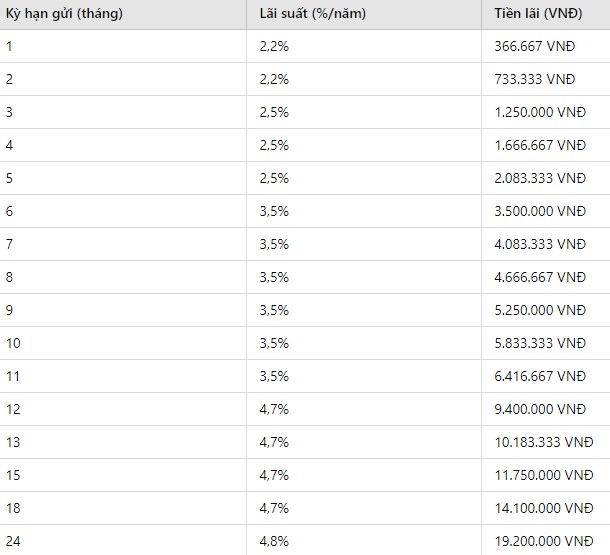Select the "Tiền lãi (VNĐ)" column header
This screenshot has width=610, height=555.
[x=539, y=14]
